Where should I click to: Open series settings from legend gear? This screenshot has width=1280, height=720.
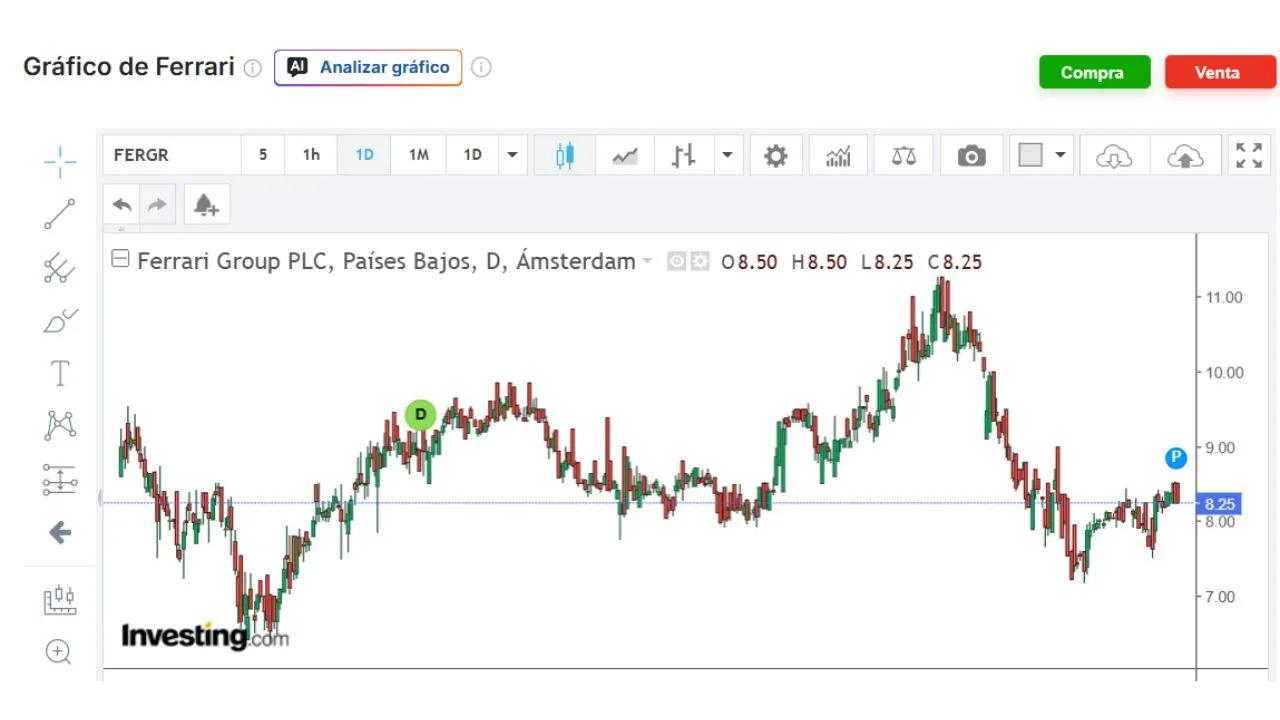tap(699, 261)
